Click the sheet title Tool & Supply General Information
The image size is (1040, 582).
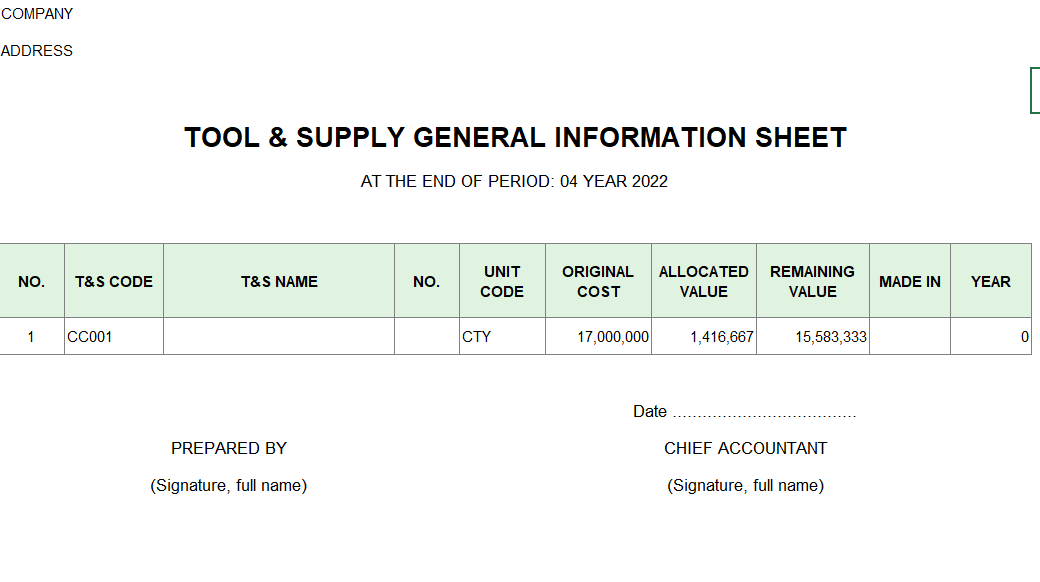(515, 137)
